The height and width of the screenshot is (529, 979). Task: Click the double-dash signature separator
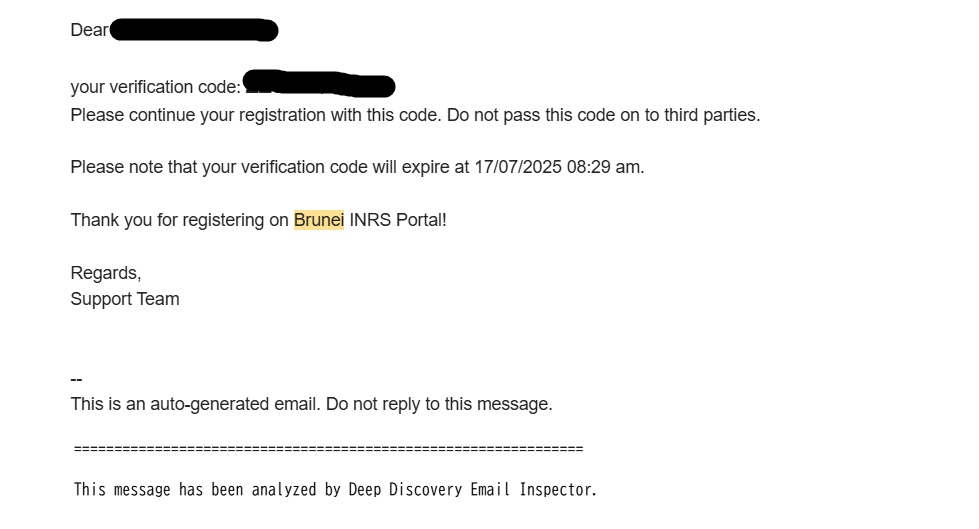(77, 379)
